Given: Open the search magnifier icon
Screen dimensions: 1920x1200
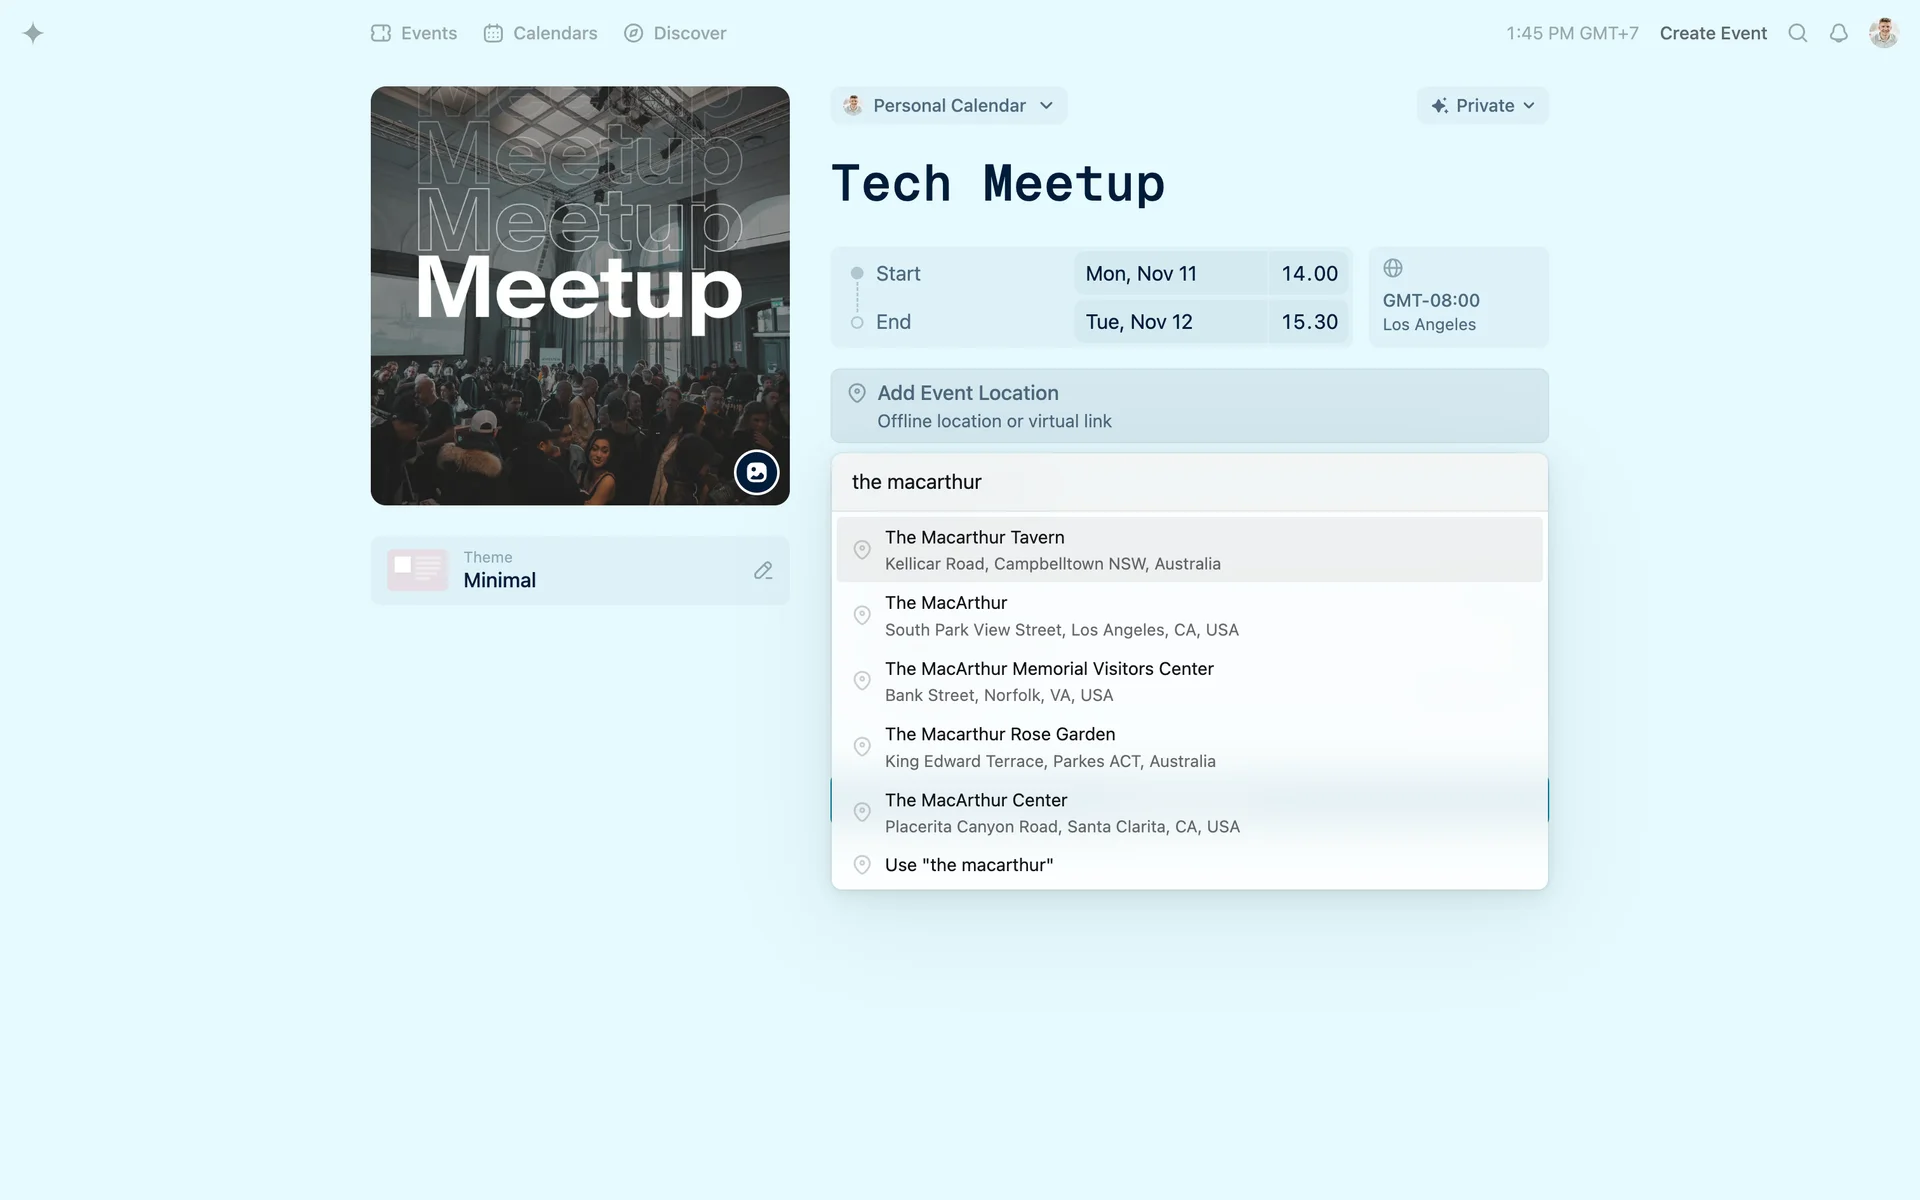Looking at the screenshot, I should tap(1797, 33).
